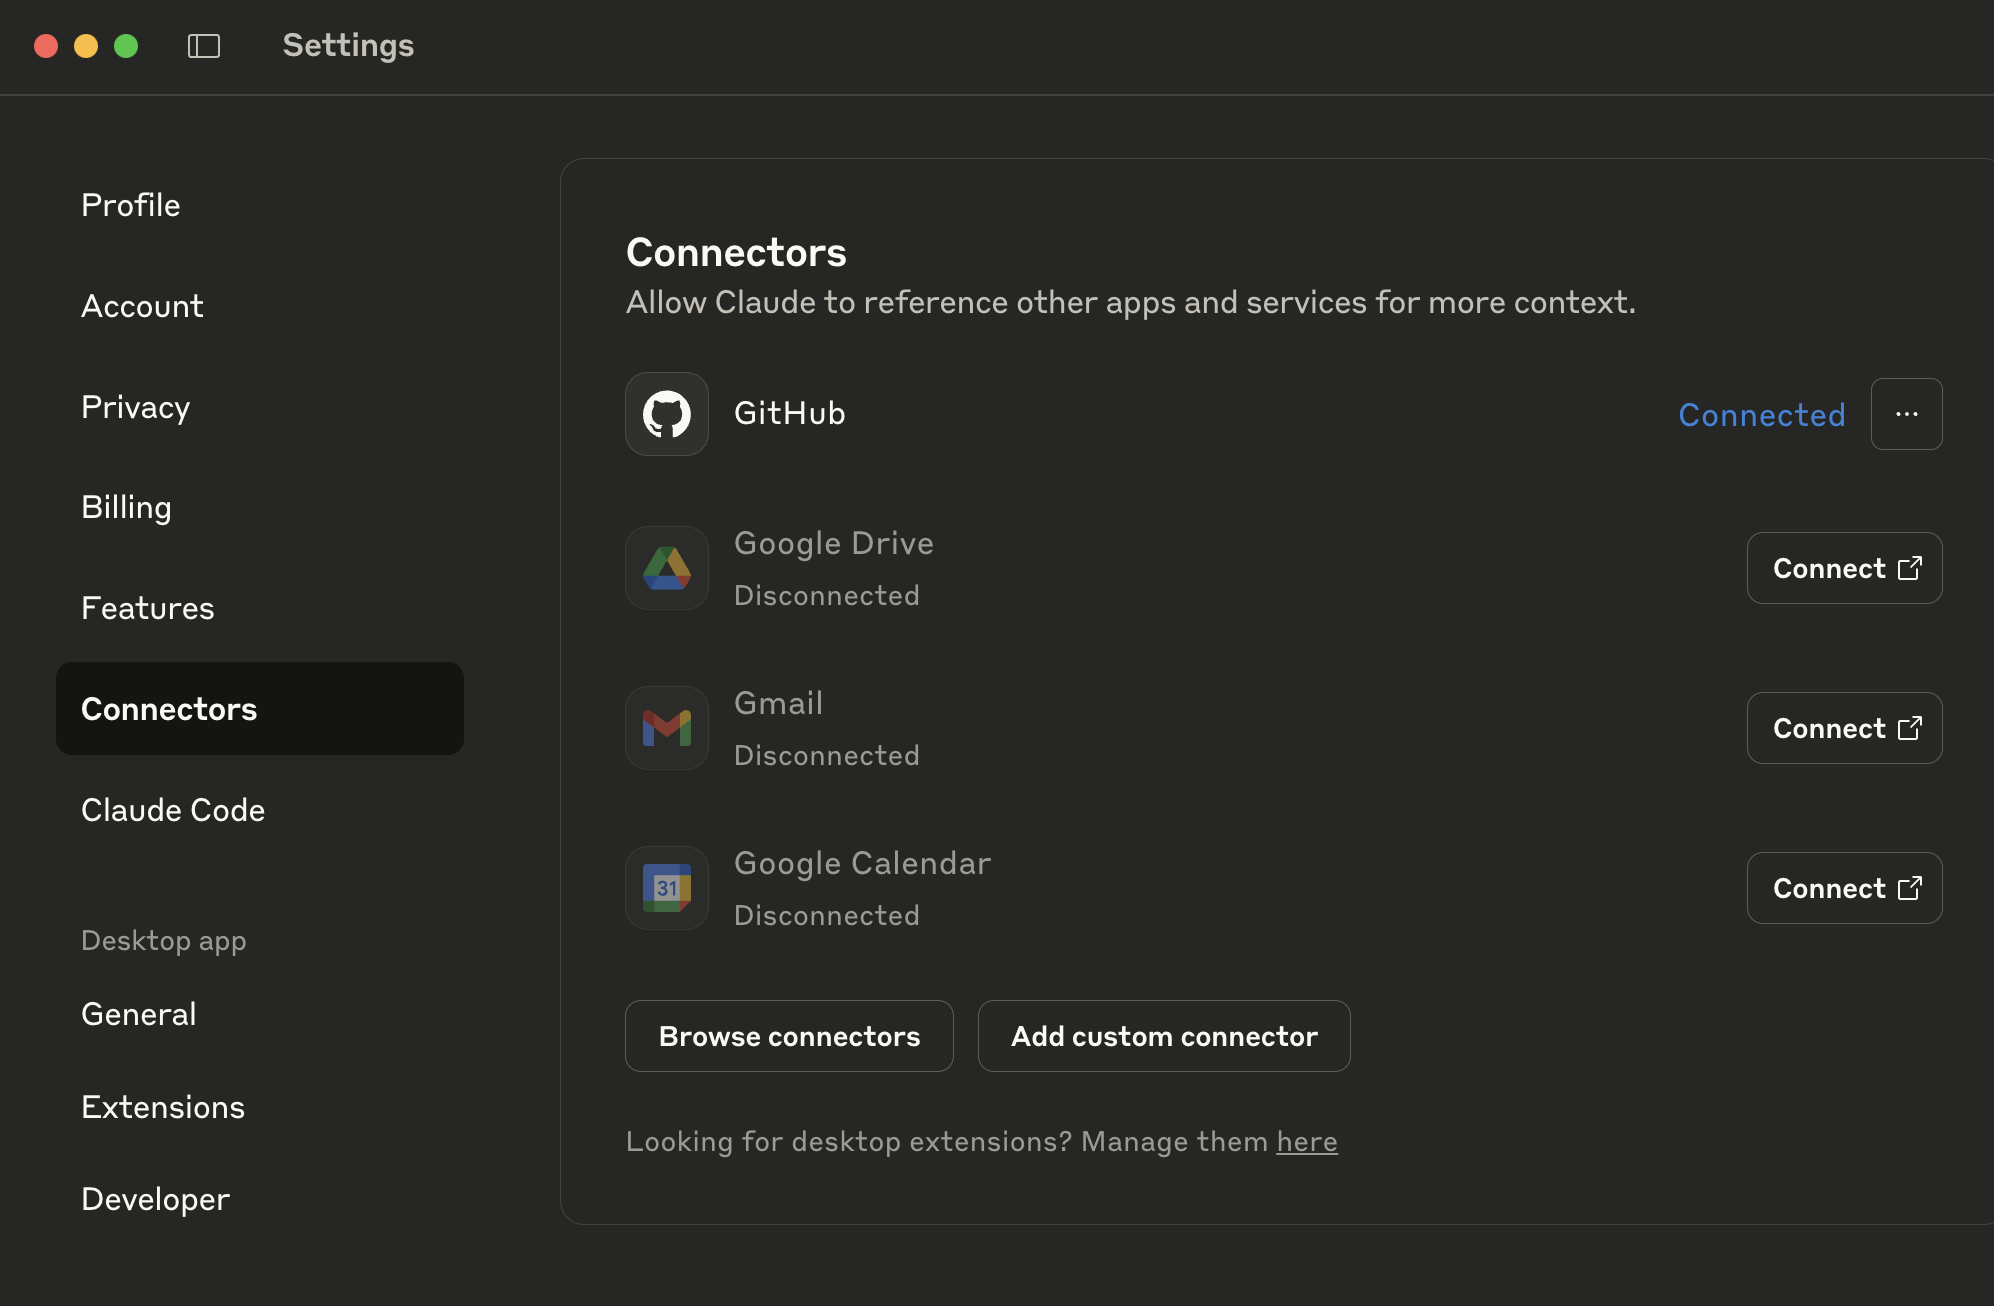1994x1306 pixels.
Task: Connect the Google Drive connector
Action: point(1844,568)
